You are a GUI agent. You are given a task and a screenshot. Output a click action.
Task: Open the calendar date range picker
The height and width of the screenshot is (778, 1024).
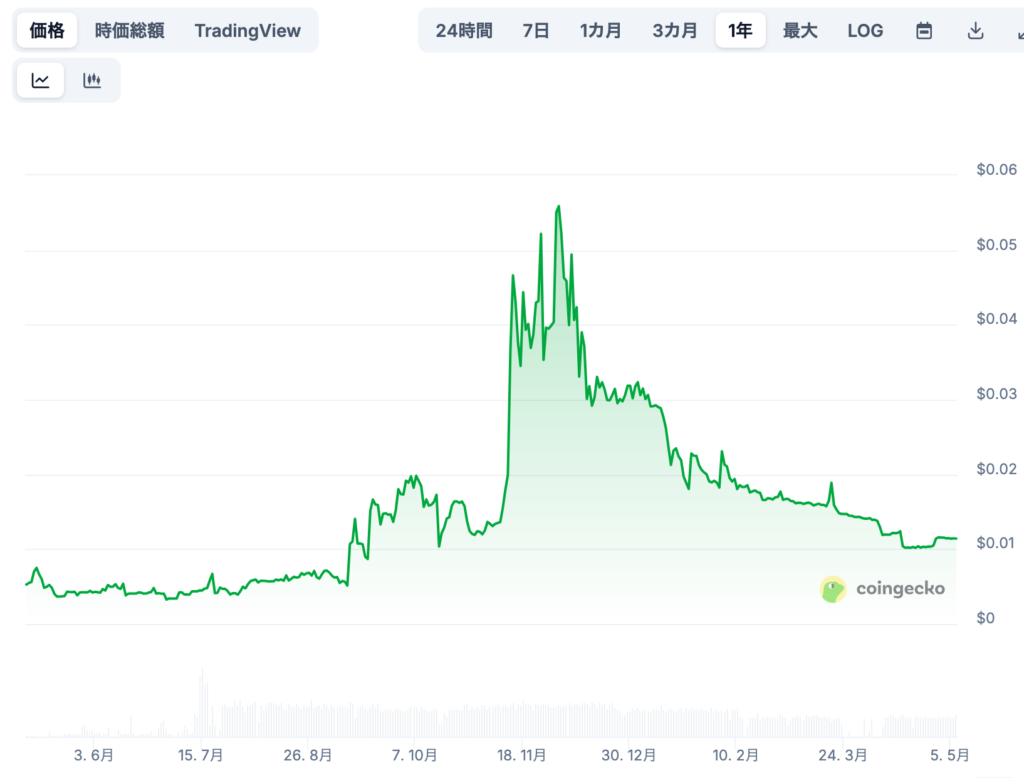click(923, 31)
